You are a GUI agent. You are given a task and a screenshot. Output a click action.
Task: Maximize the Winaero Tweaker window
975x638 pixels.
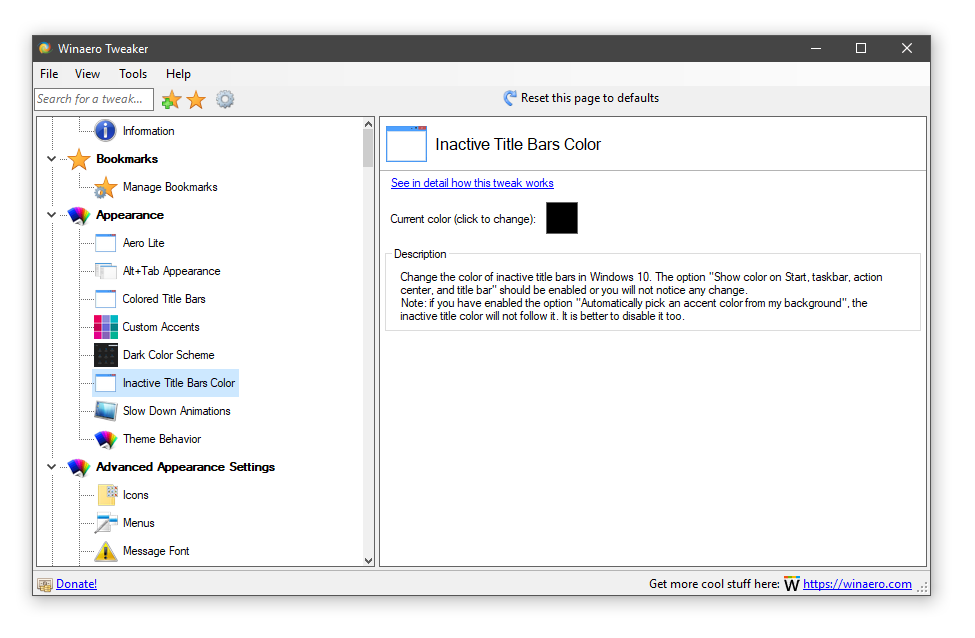(861, 49)
